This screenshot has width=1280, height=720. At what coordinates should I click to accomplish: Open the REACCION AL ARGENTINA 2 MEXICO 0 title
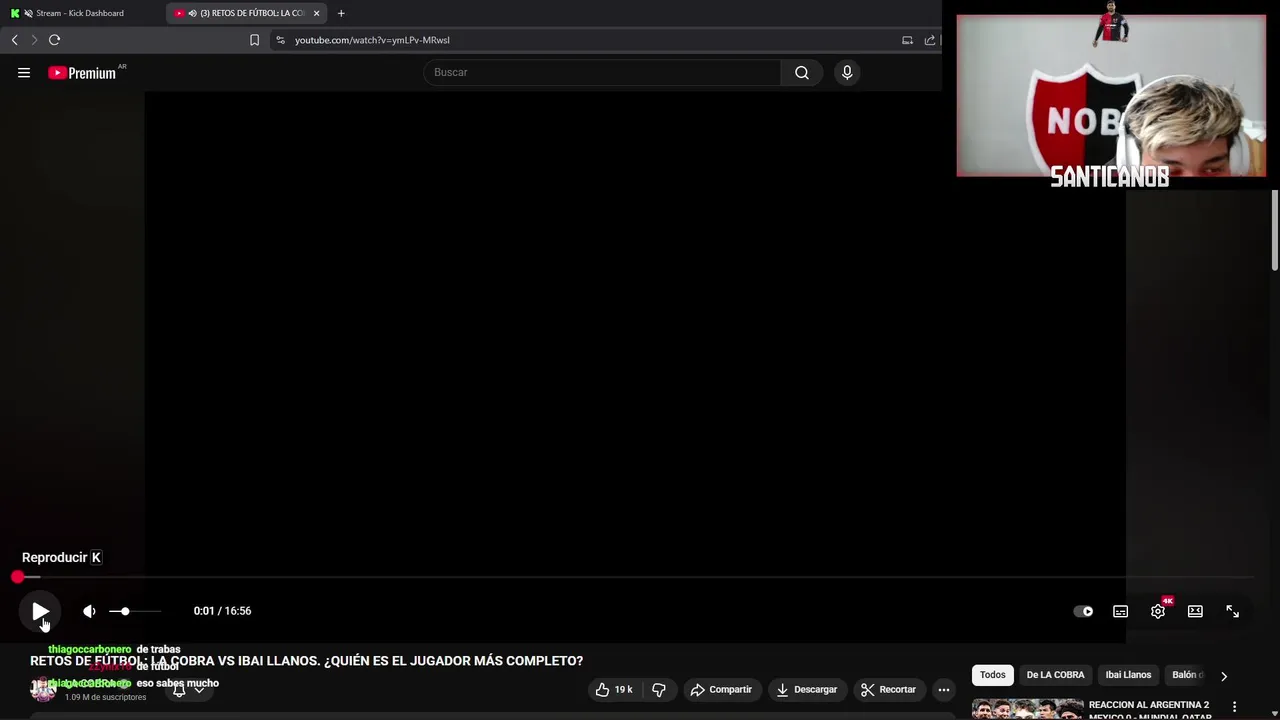click(1150, 710)
